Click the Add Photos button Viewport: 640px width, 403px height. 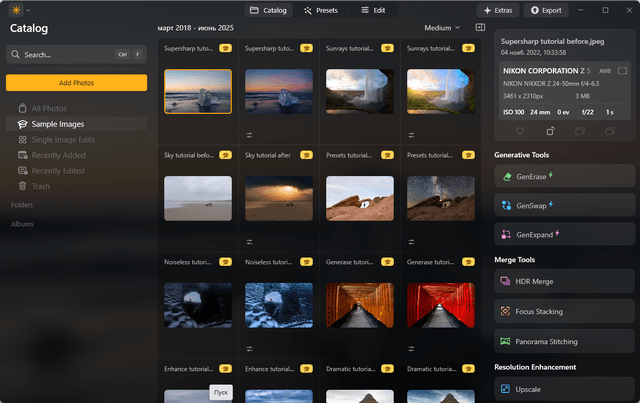pos(77,83)
